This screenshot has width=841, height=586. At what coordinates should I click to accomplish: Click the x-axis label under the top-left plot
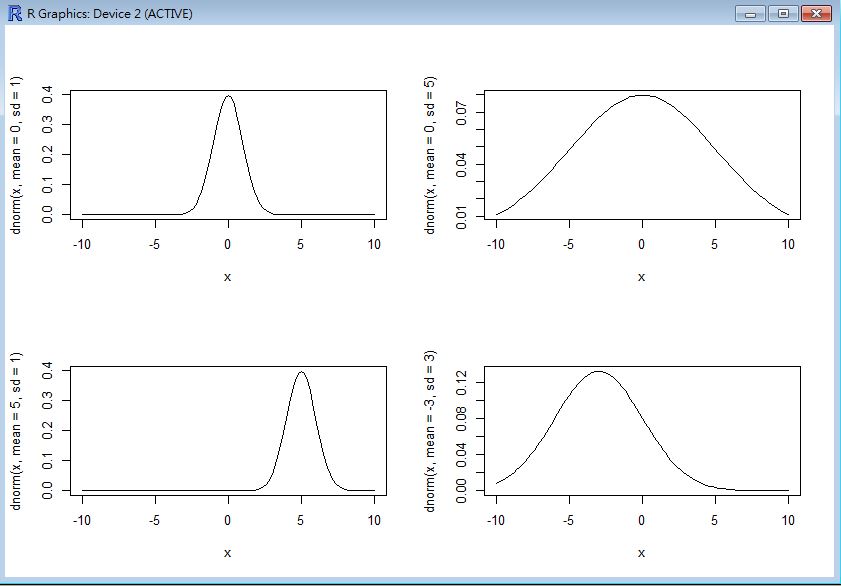coord(228,277)
